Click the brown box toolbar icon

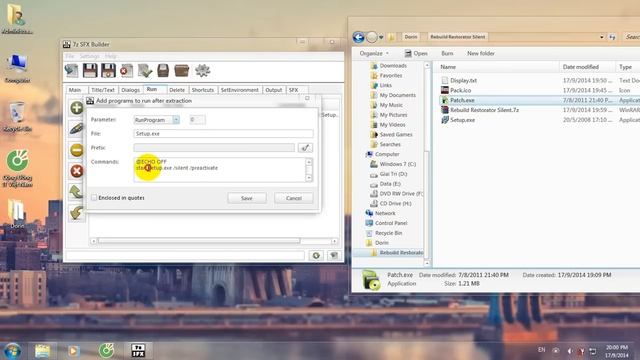[181, 71]
